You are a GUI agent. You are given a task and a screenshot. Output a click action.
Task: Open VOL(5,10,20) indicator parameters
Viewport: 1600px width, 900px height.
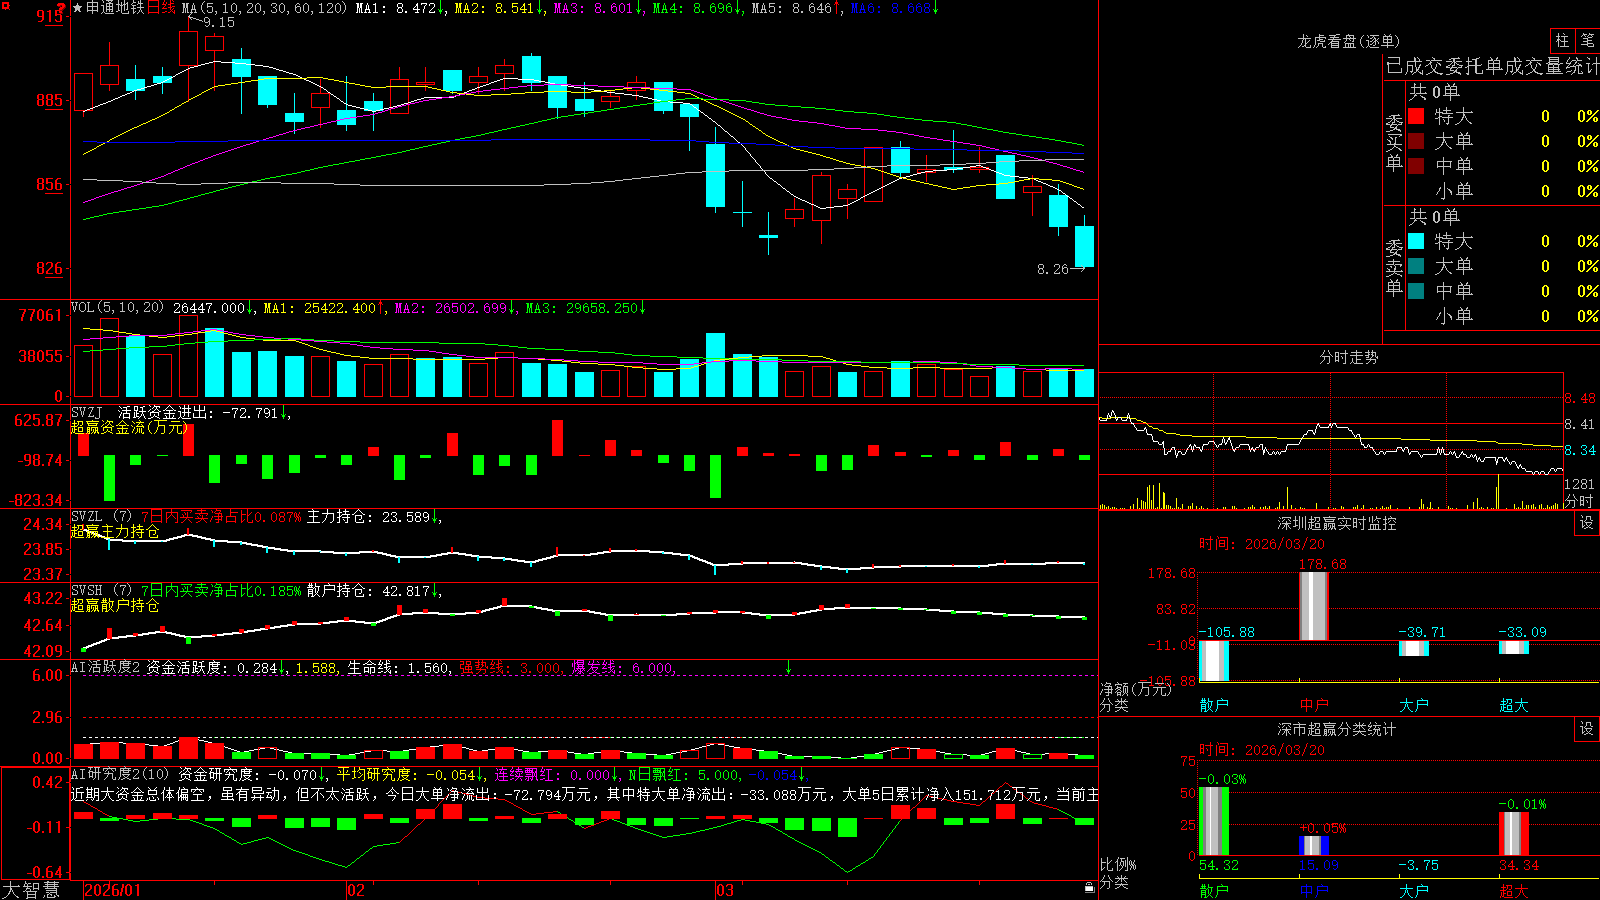coord(117,307)
